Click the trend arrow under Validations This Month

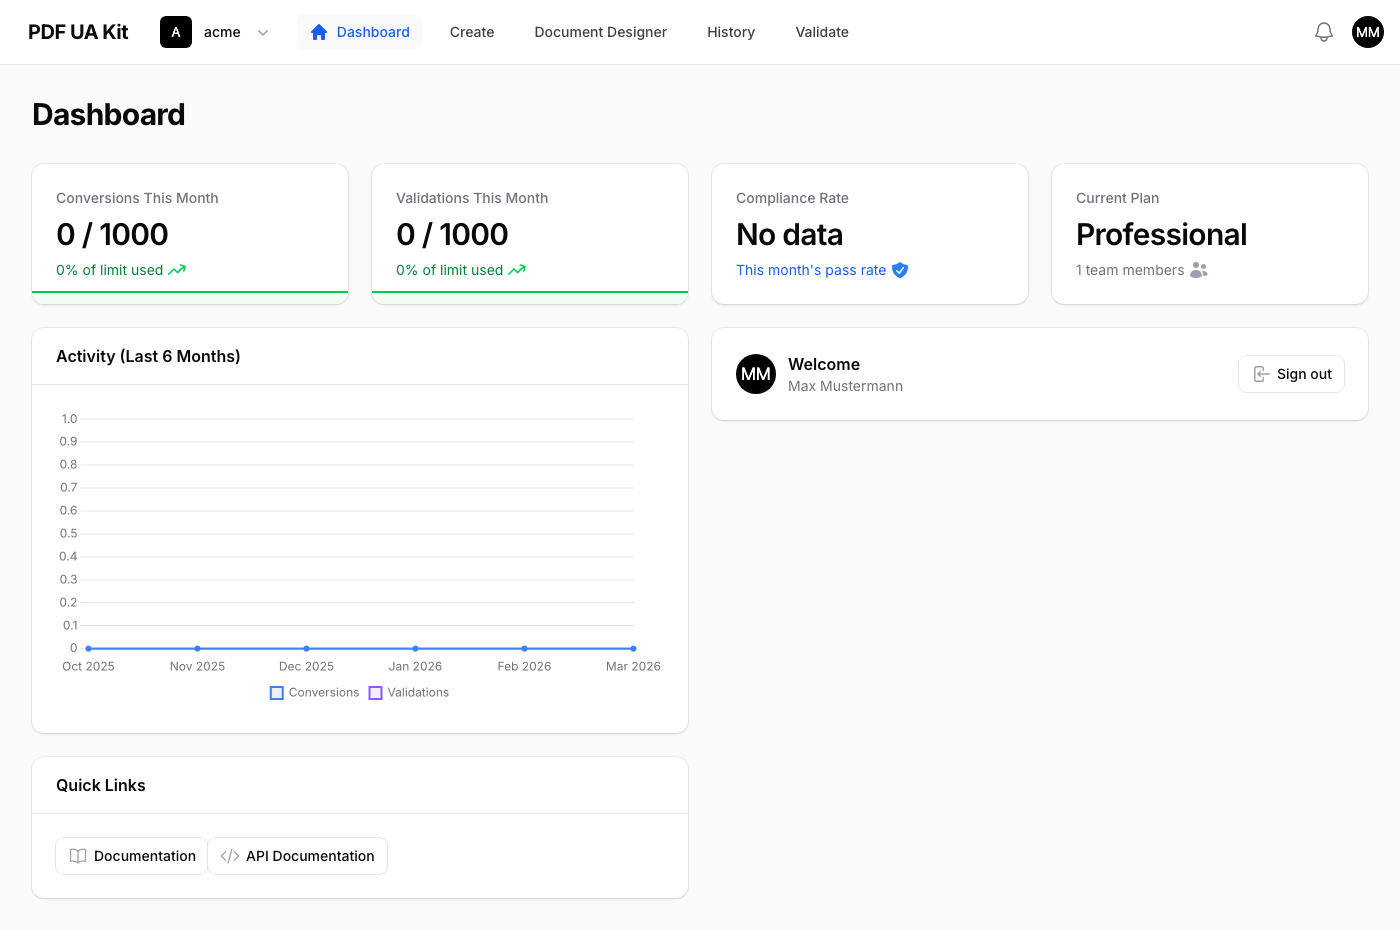[517, 270]
